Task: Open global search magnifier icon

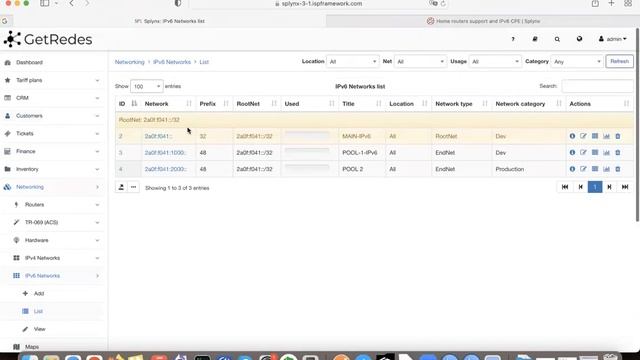Action: [x=557, y=39]
